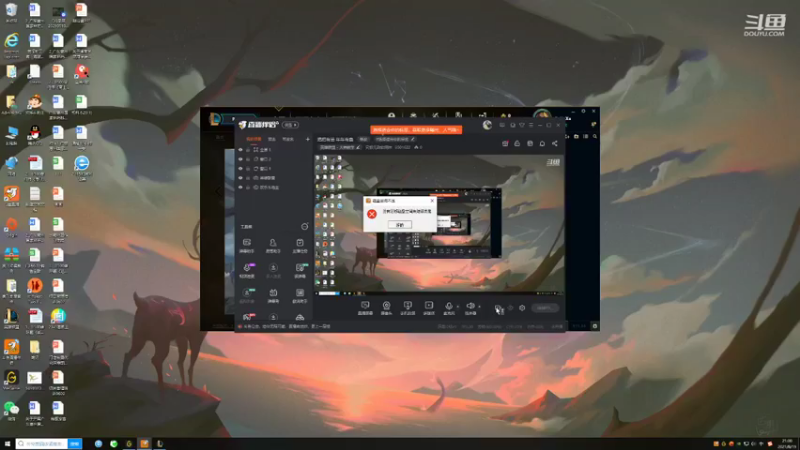
Task: Toggle lock on first source layer
Action: (x=248, y=149)
